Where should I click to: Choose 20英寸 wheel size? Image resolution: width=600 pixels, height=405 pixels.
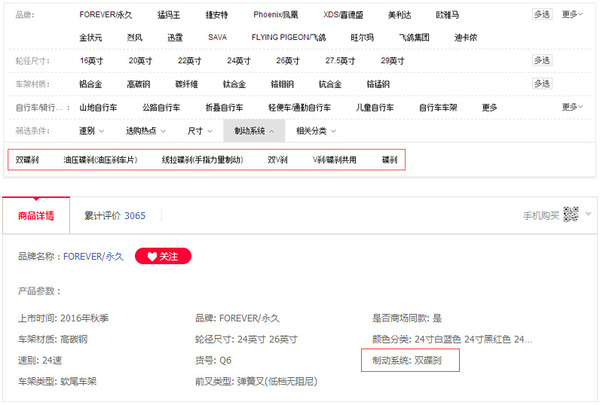[140, 60]
